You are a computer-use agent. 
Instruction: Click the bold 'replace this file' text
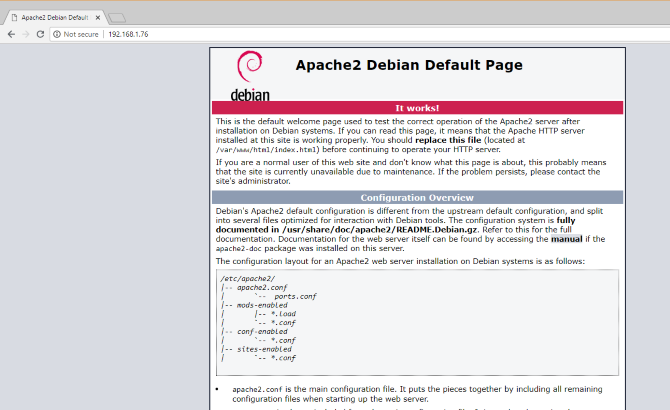coord(448,140)
